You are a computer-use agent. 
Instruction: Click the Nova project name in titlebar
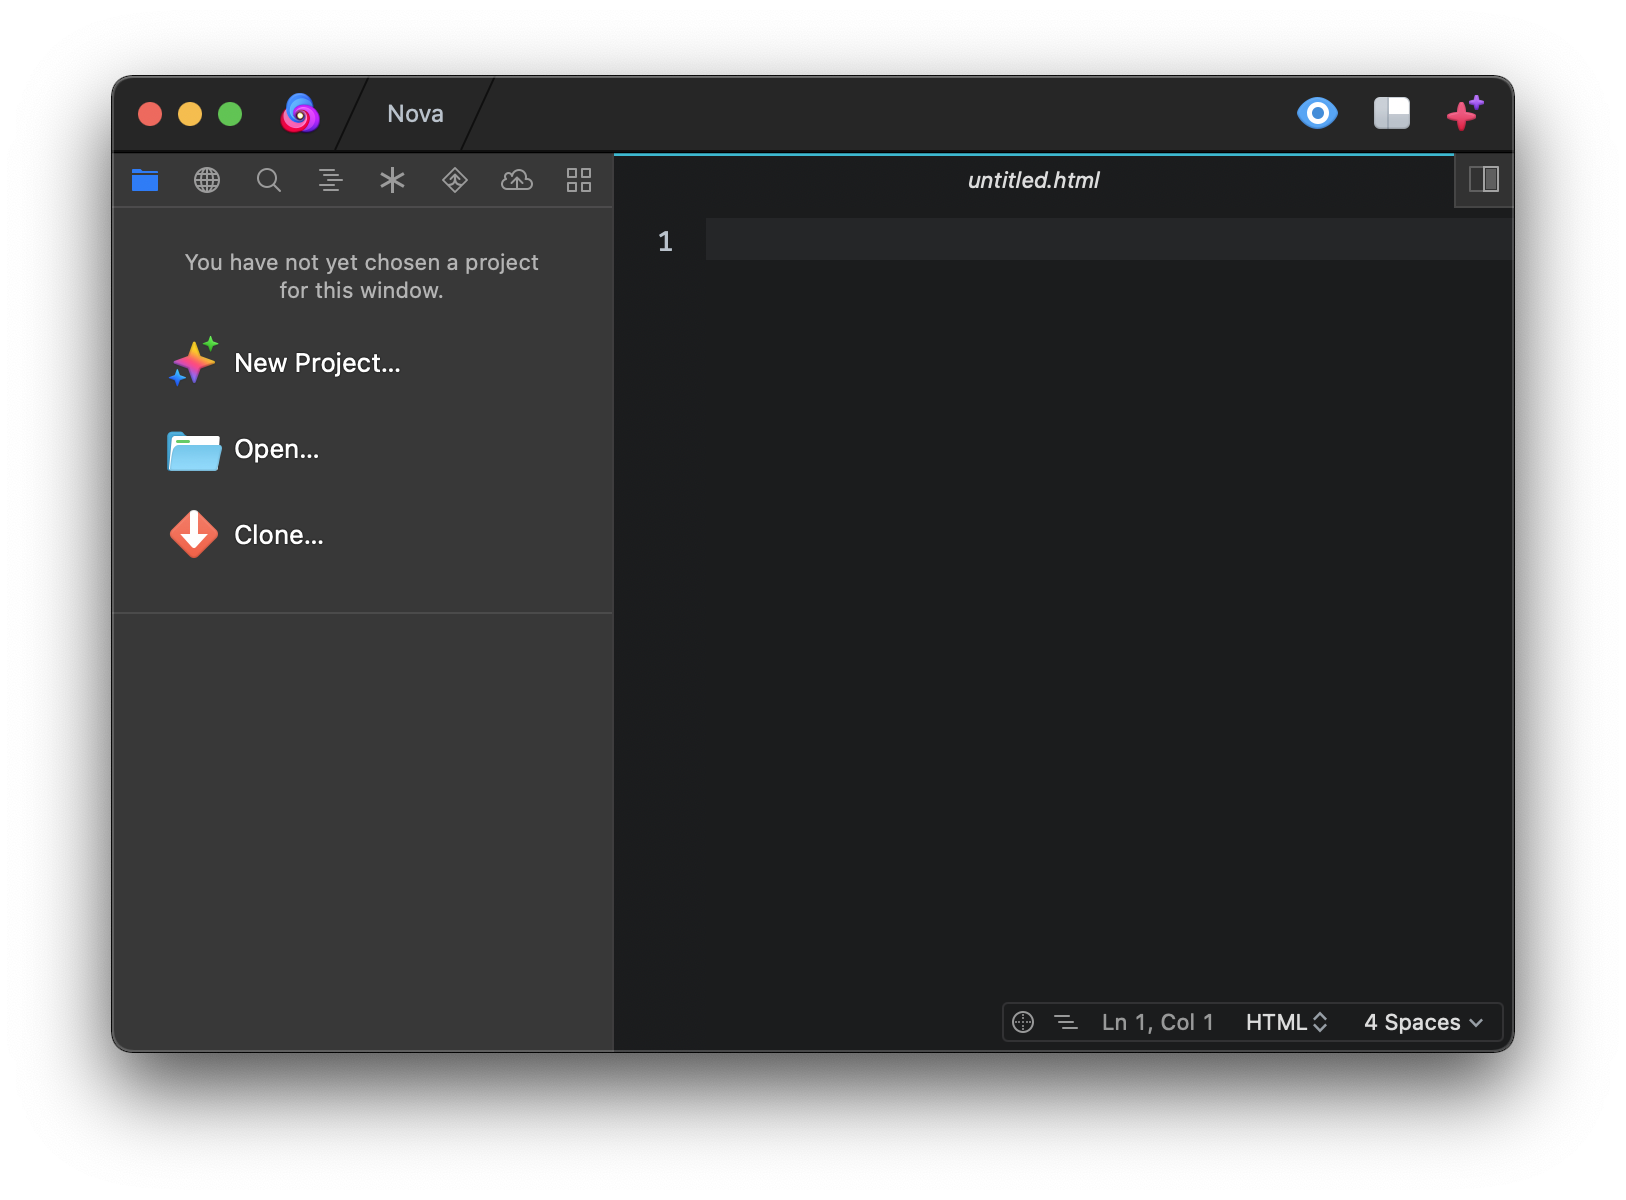[x=414, y=113]
